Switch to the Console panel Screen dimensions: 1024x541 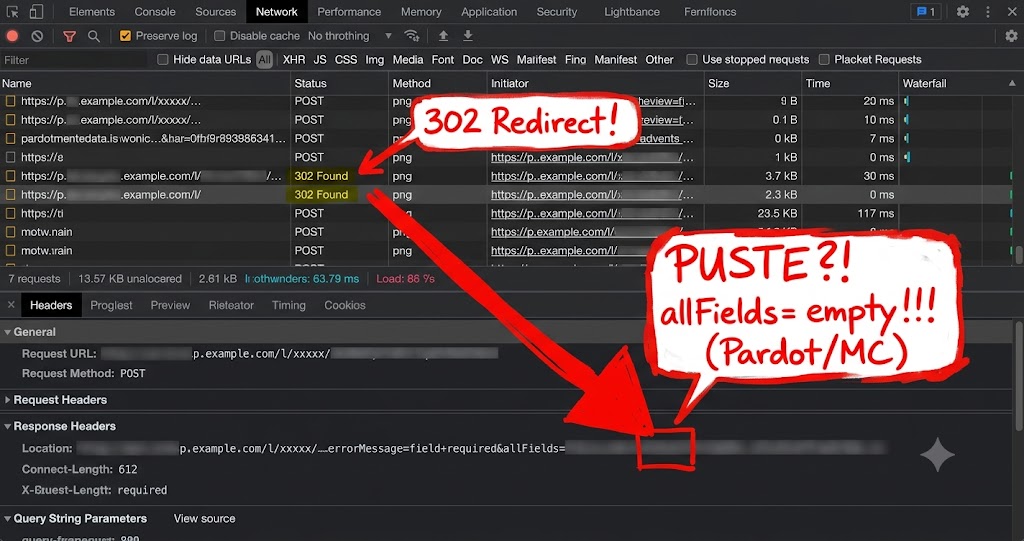click(x=155, y=12)
